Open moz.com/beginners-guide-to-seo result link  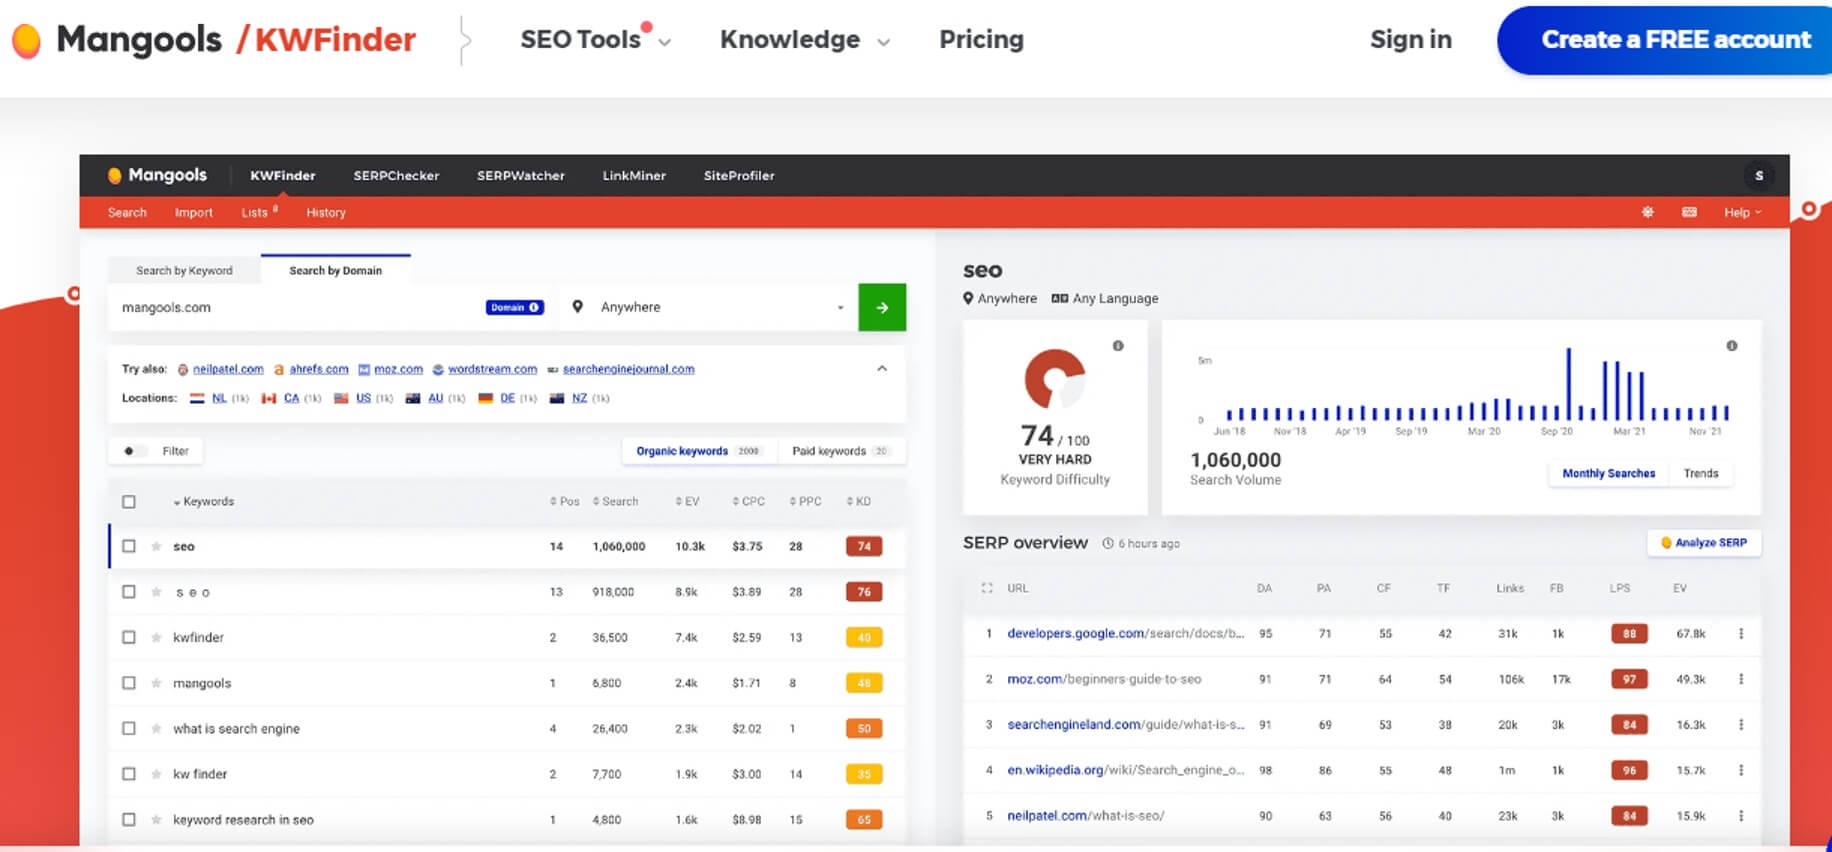tap(1104, 679)
